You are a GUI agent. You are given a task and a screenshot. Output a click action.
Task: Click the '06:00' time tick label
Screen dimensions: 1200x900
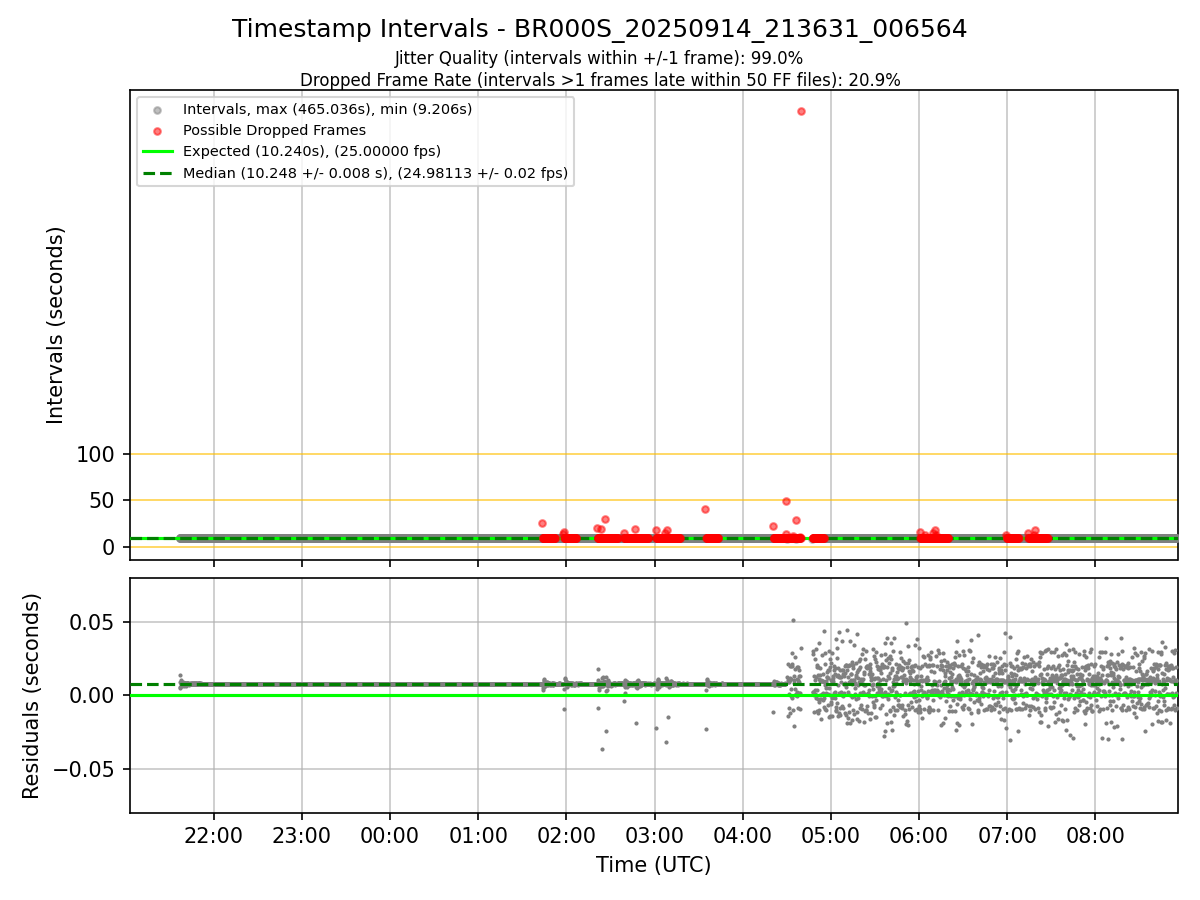[x=918, y=836]
